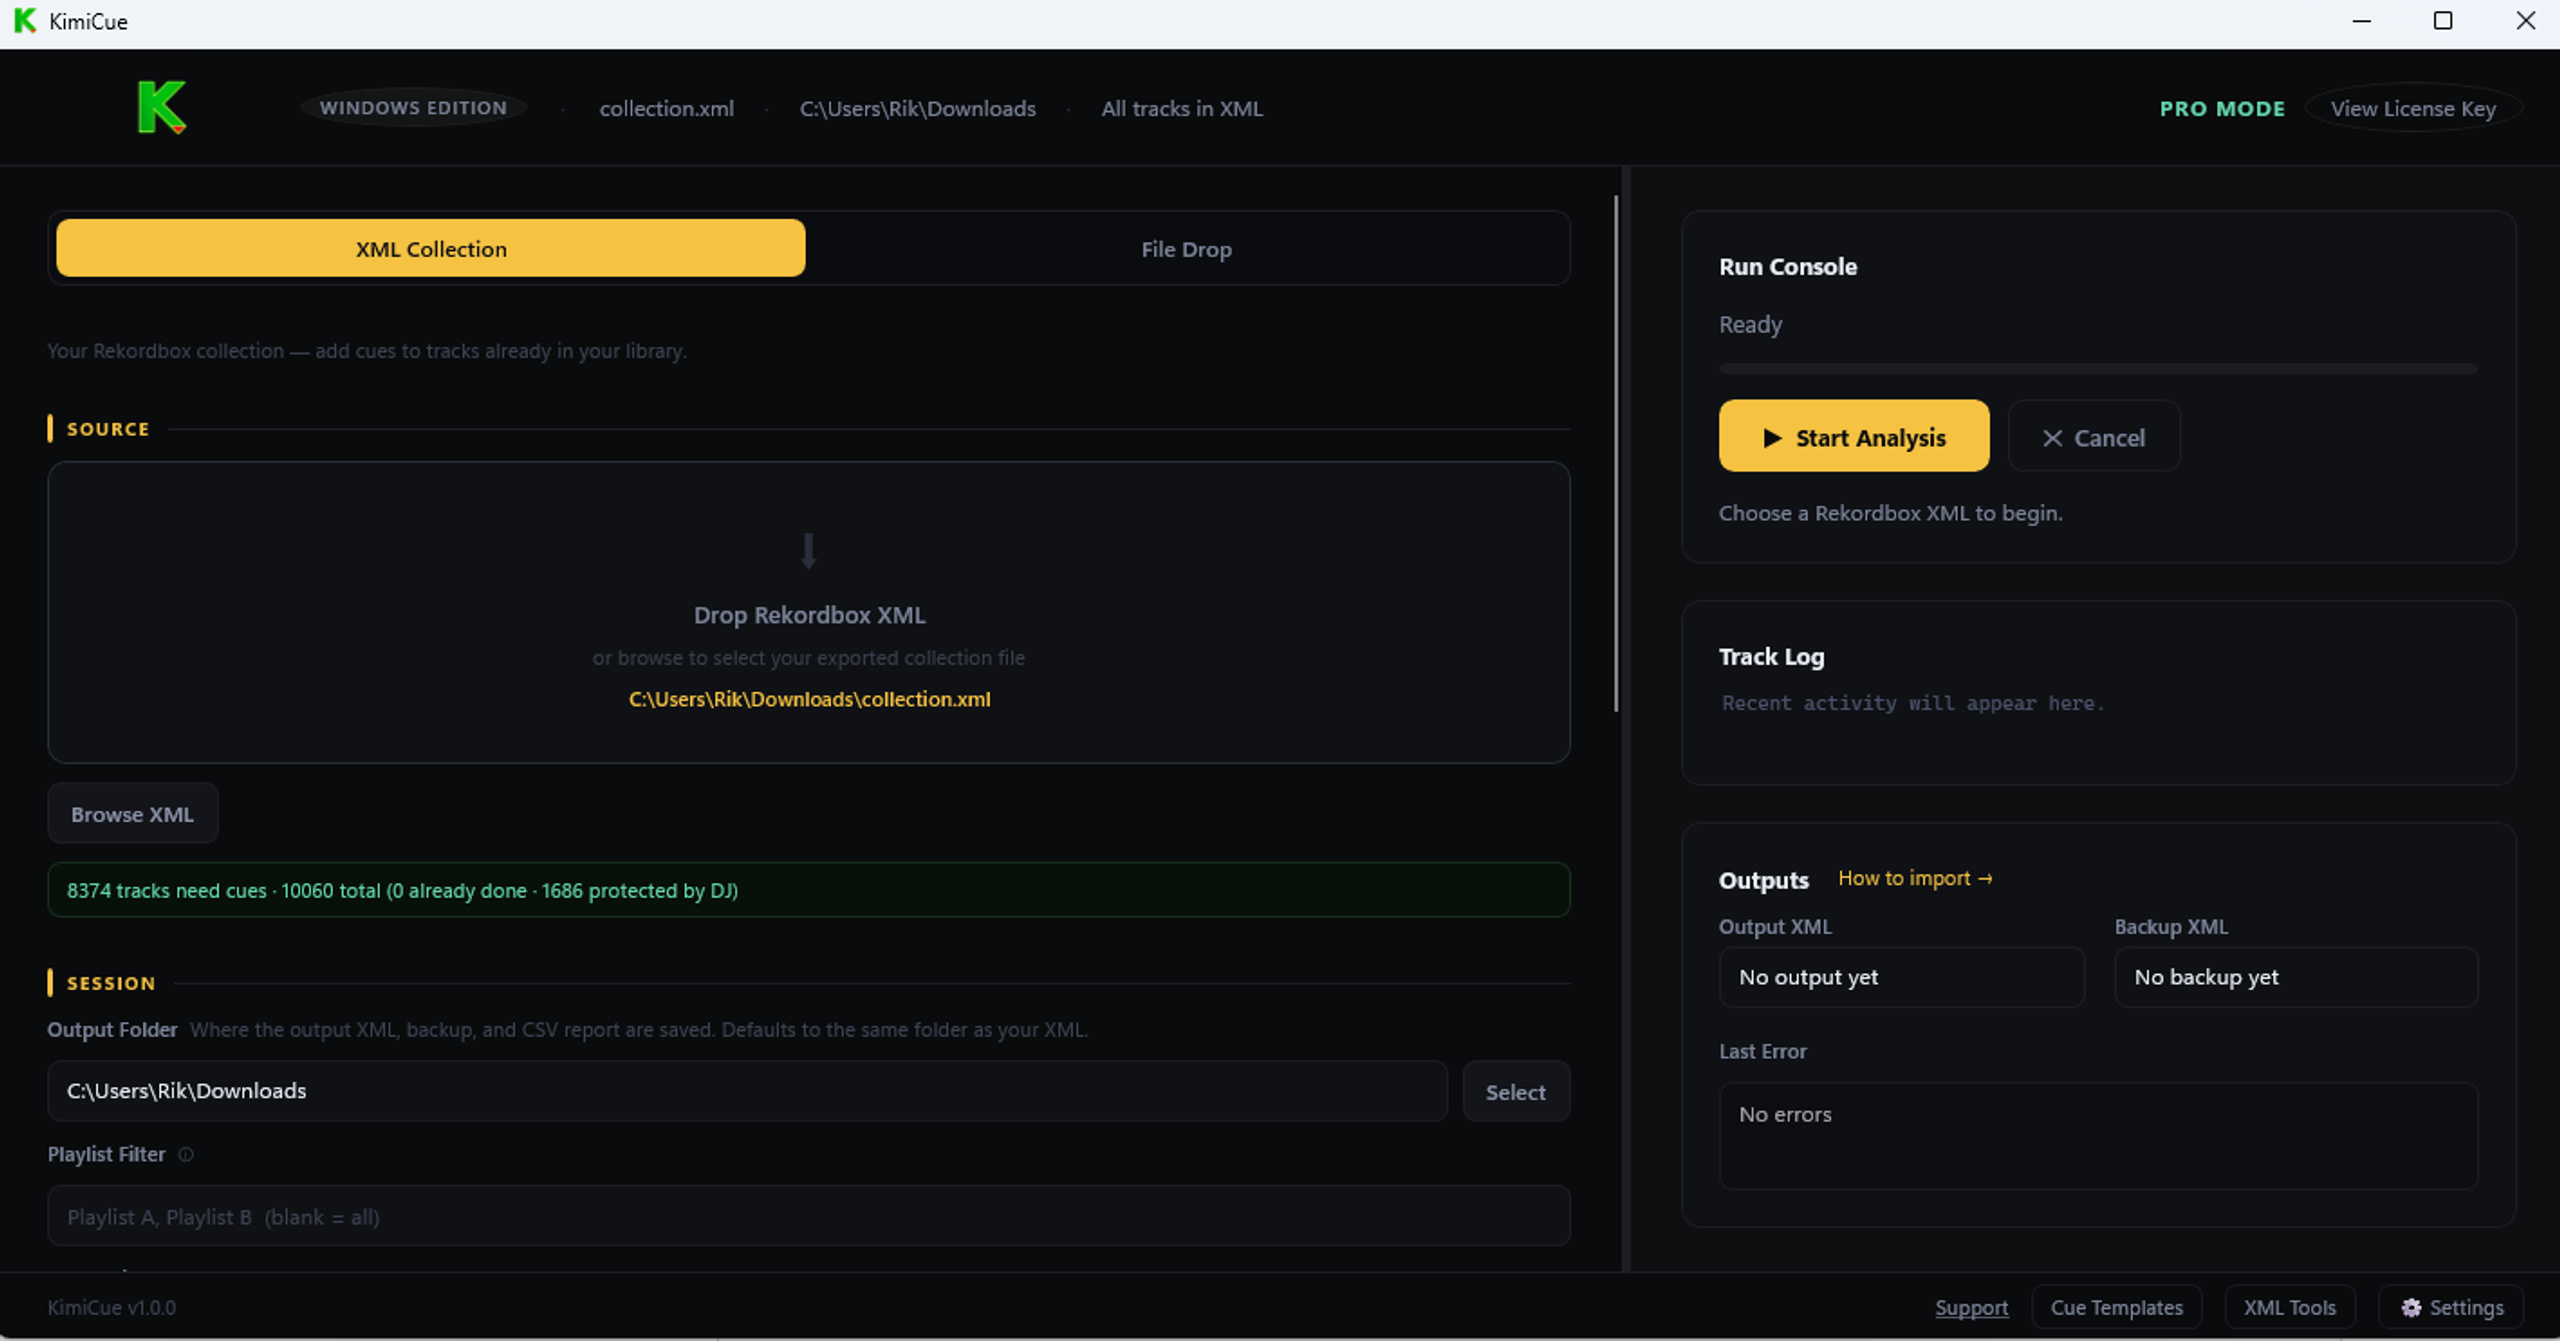Viewport: 2560px width, 1341px height.
Task: Click the 'Ready' status text
Action: [x=1750, y=324]
